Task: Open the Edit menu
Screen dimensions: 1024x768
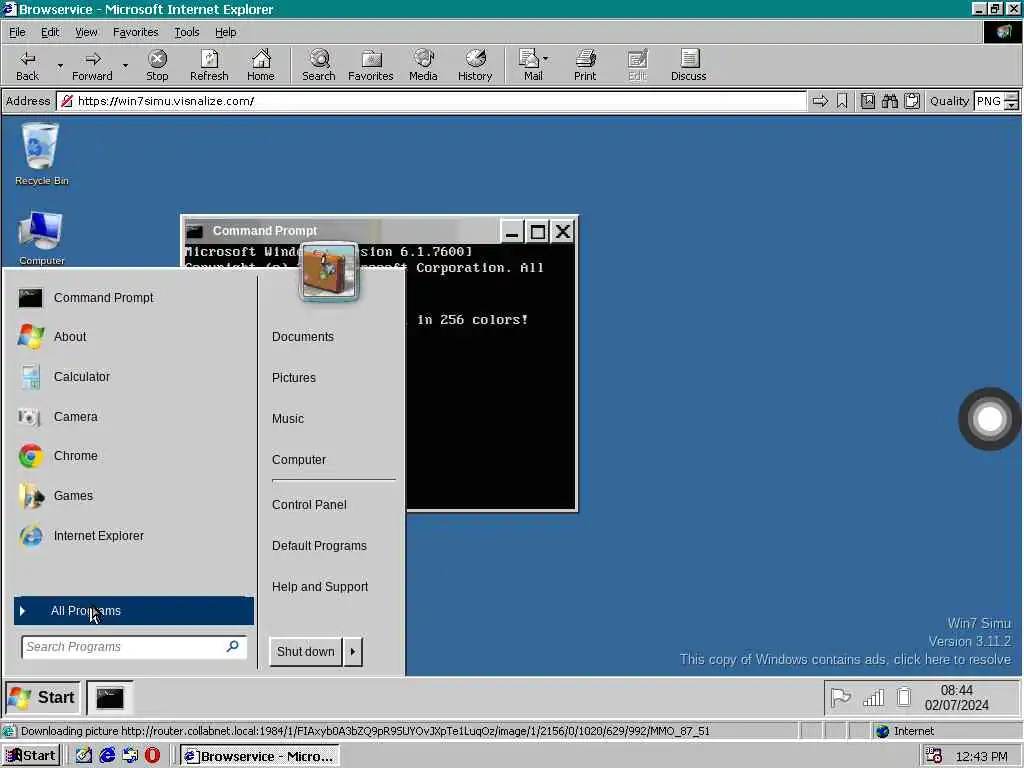Action: (x=50, y=32)
